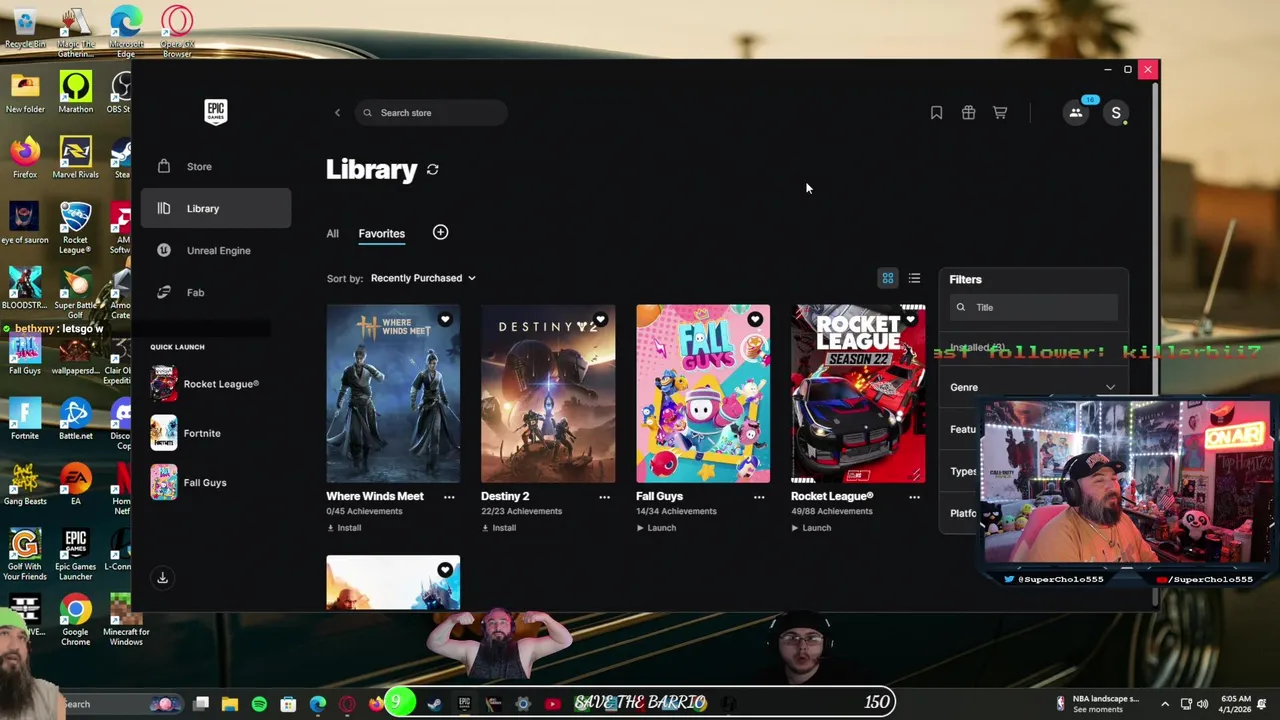Add a new collection with the plus icon
1280x720 pixels.
(440, 232)
